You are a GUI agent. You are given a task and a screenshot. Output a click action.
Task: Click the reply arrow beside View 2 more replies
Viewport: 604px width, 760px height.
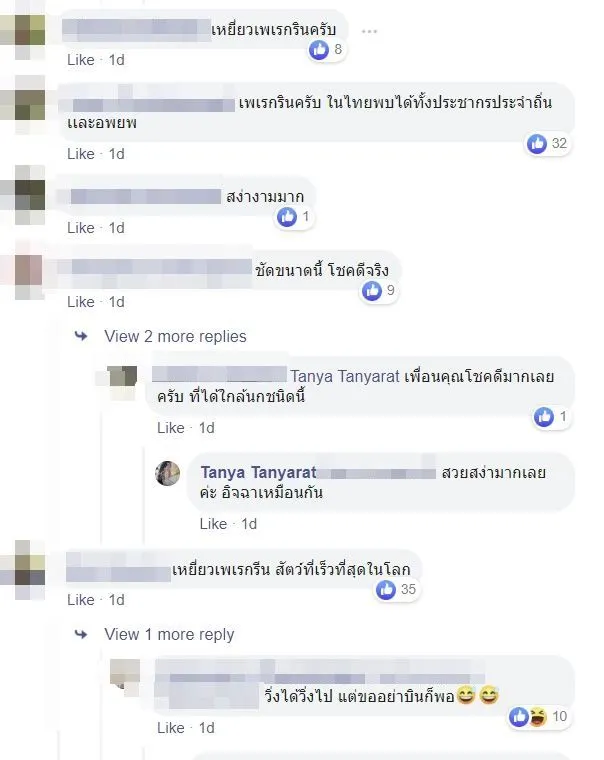[81, 336]
